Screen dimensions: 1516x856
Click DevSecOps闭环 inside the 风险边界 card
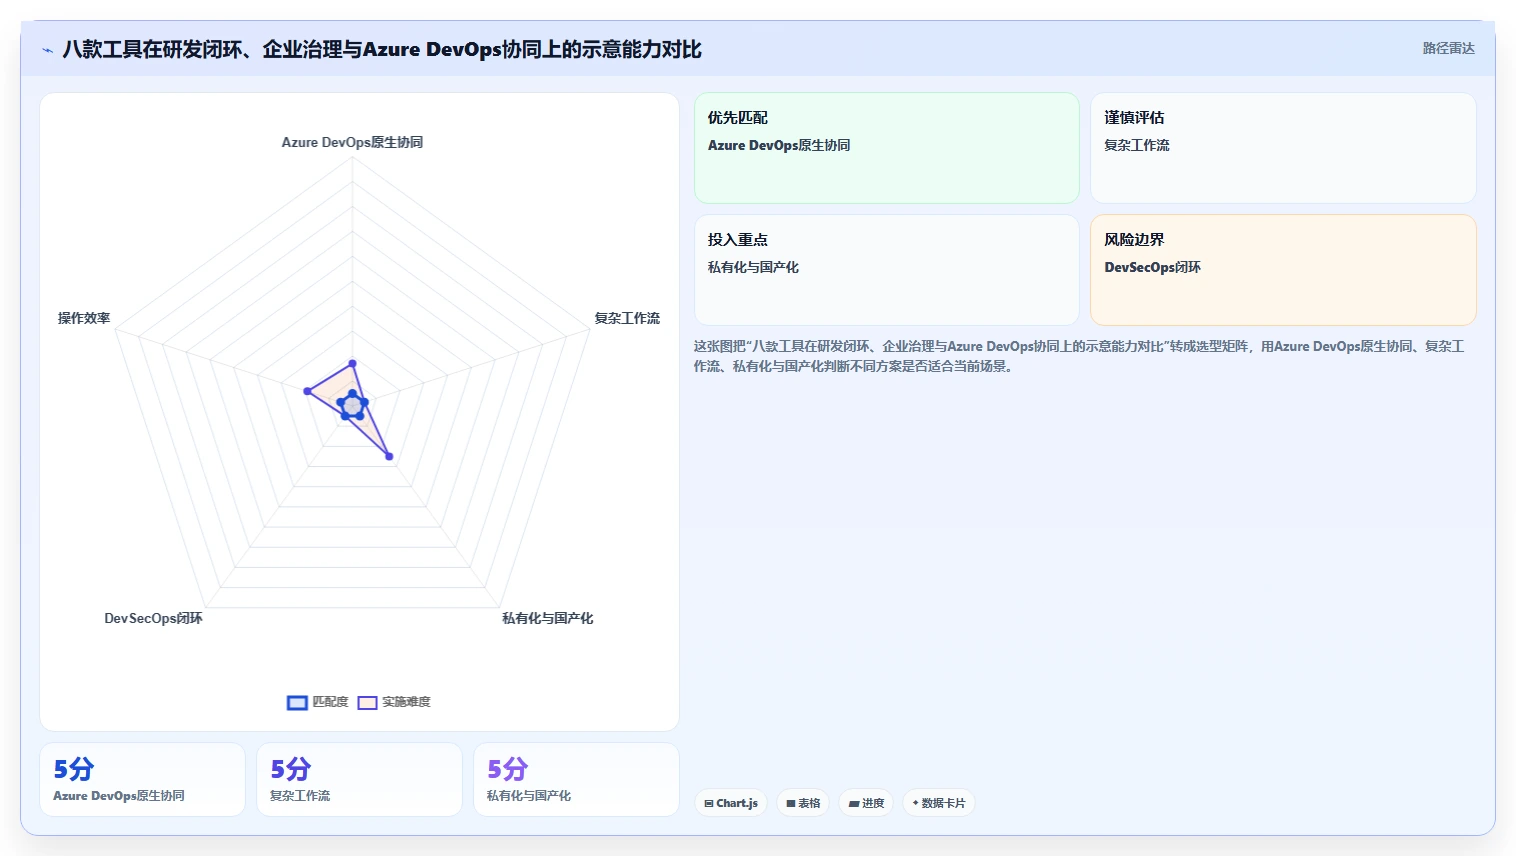tap(1152, 267)
